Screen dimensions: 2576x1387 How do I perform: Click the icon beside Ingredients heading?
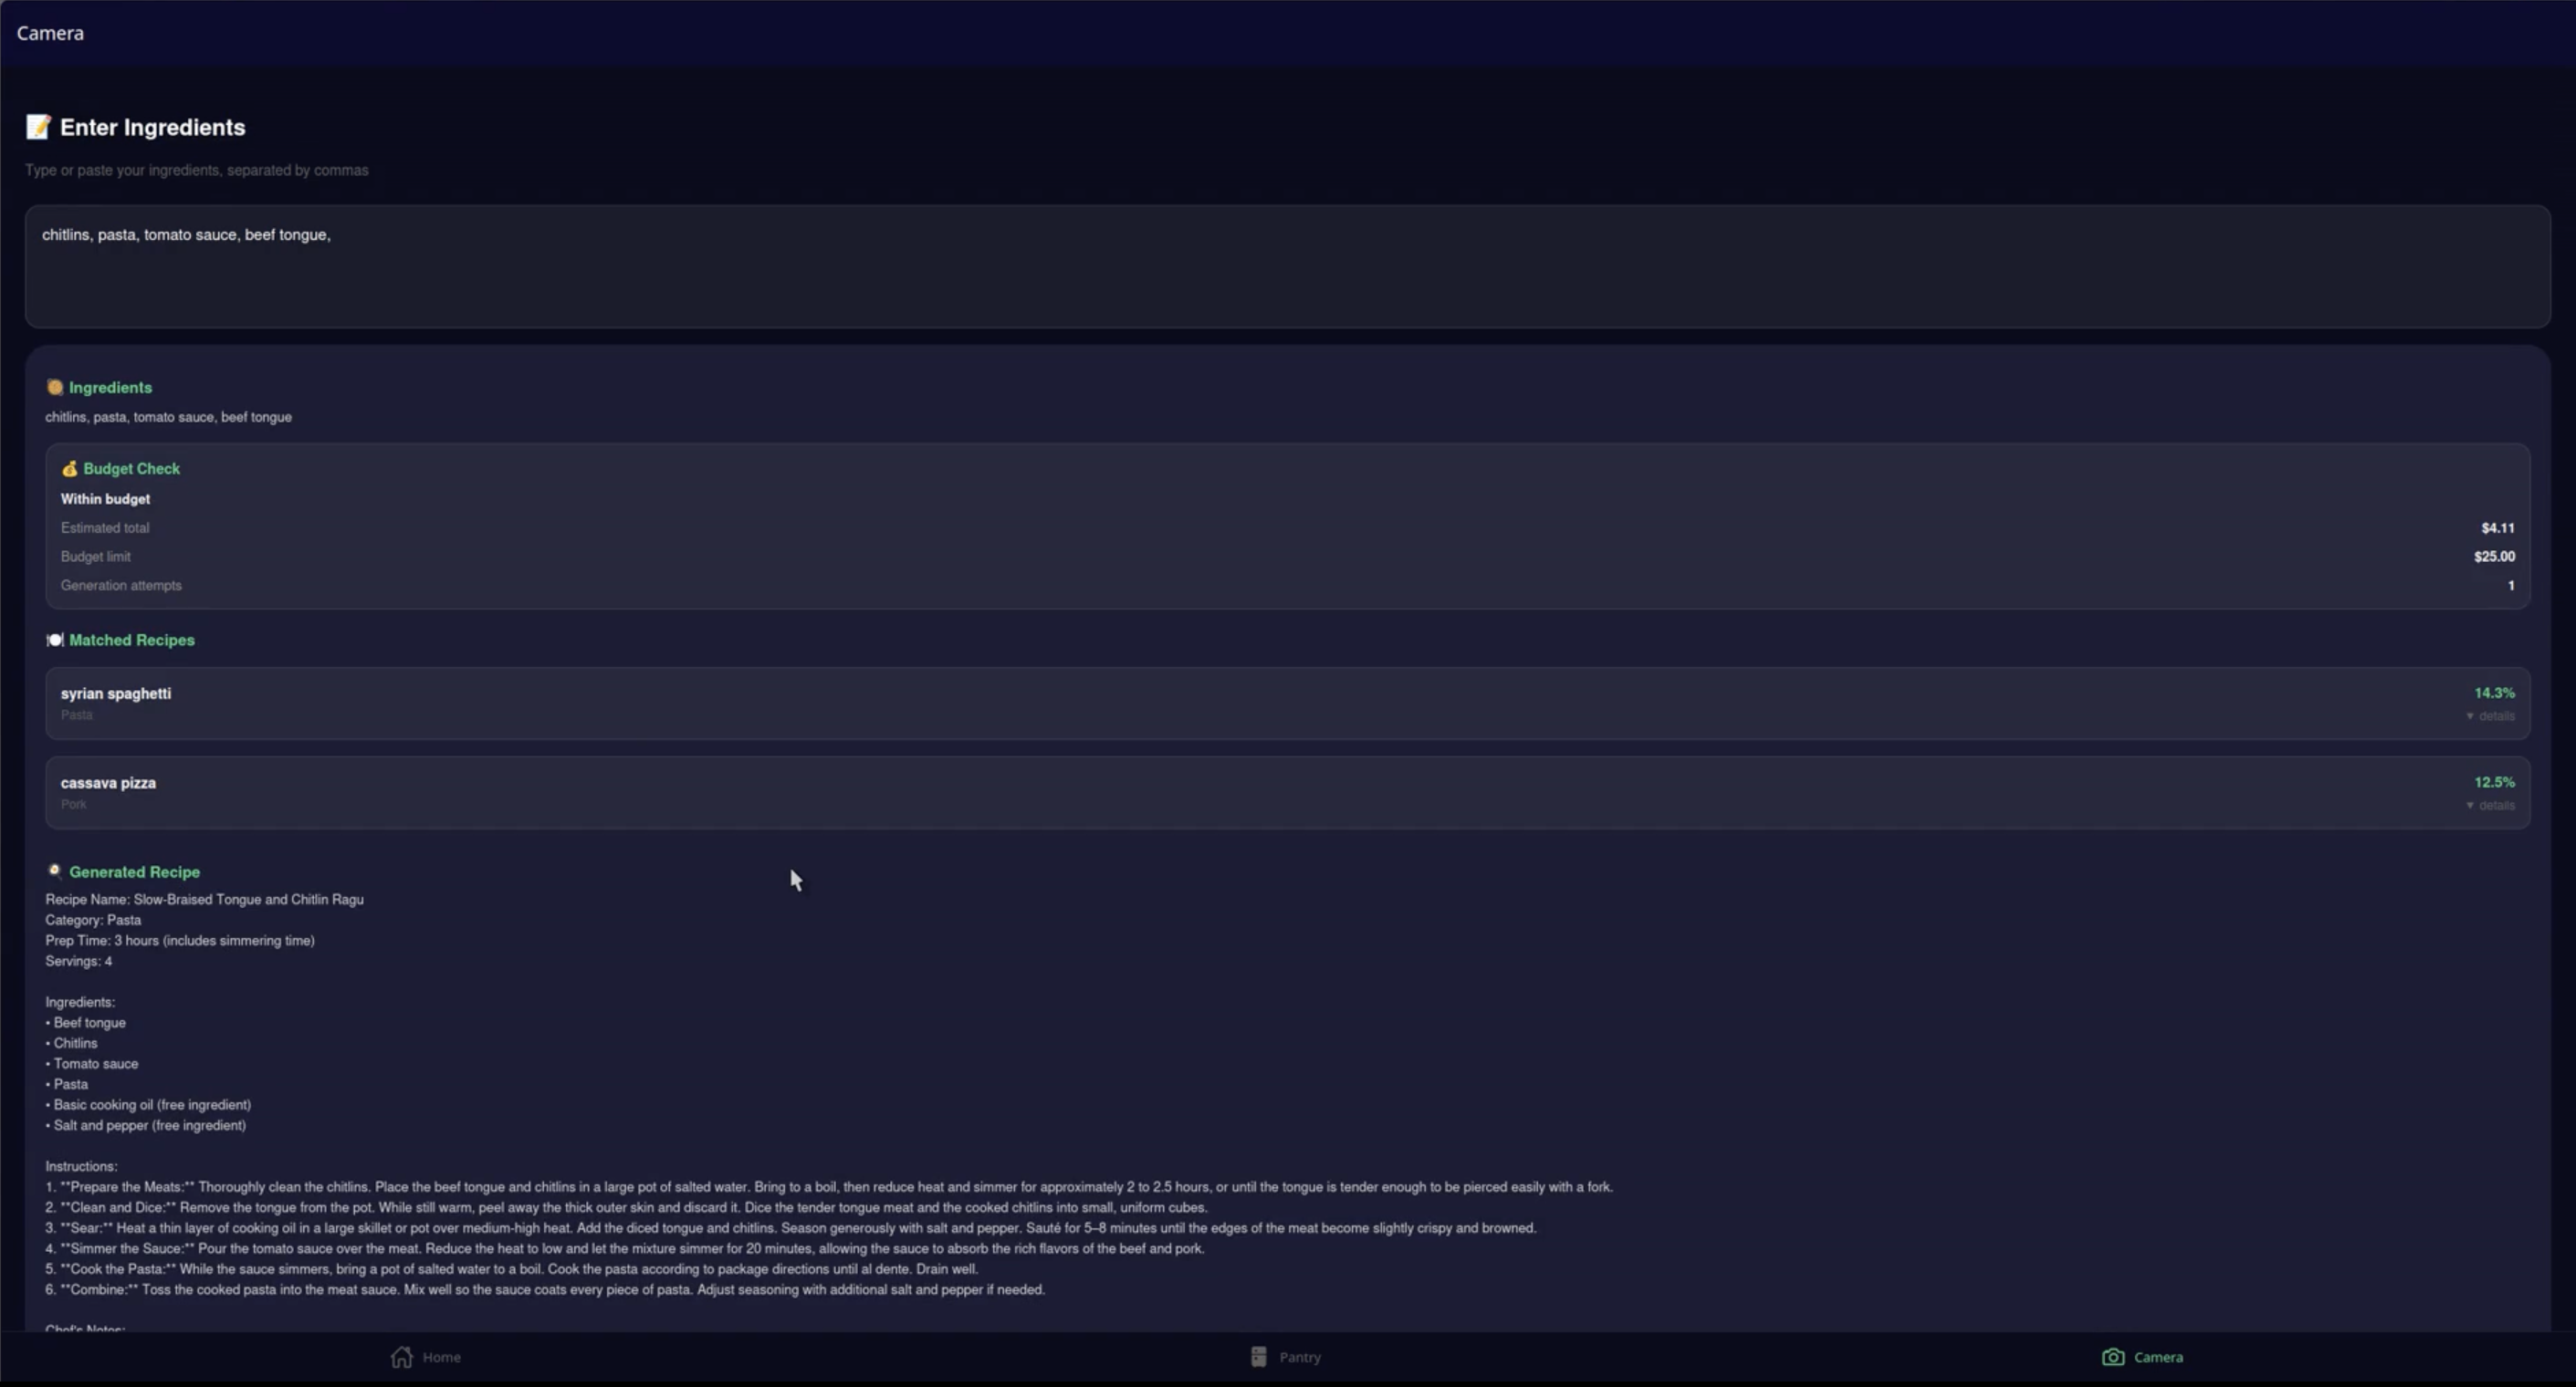(x=55, y=387)
